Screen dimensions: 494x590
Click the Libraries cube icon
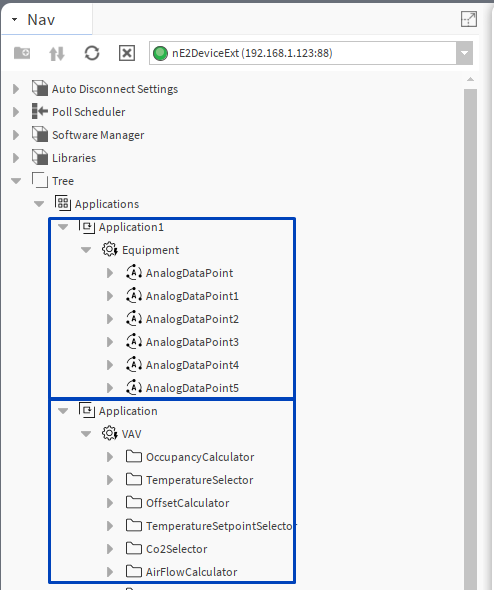pyautogui.click(x=40, y=158)
